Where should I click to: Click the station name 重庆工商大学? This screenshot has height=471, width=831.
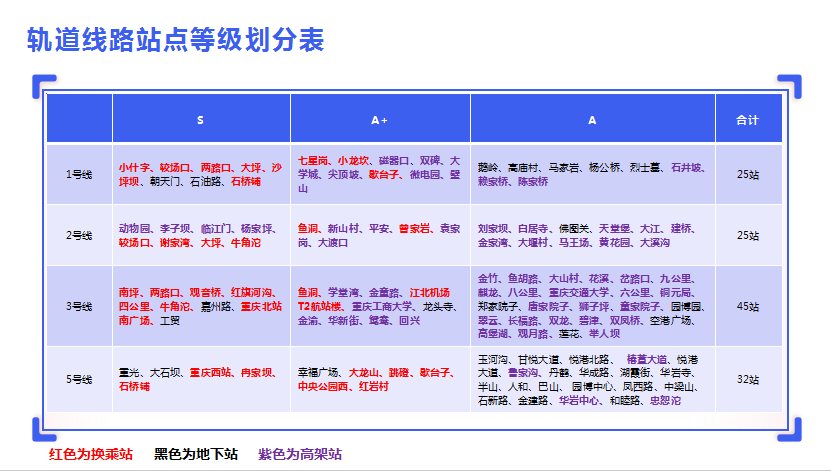tap(382, 306)
